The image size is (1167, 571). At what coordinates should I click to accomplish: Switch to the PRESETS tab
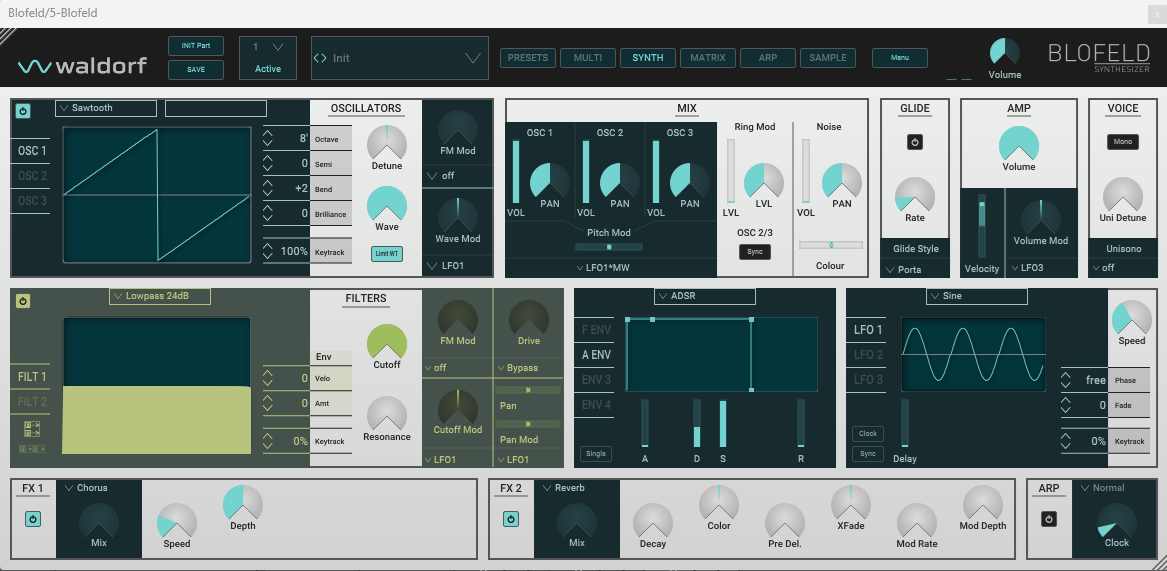tap(528, 58)
